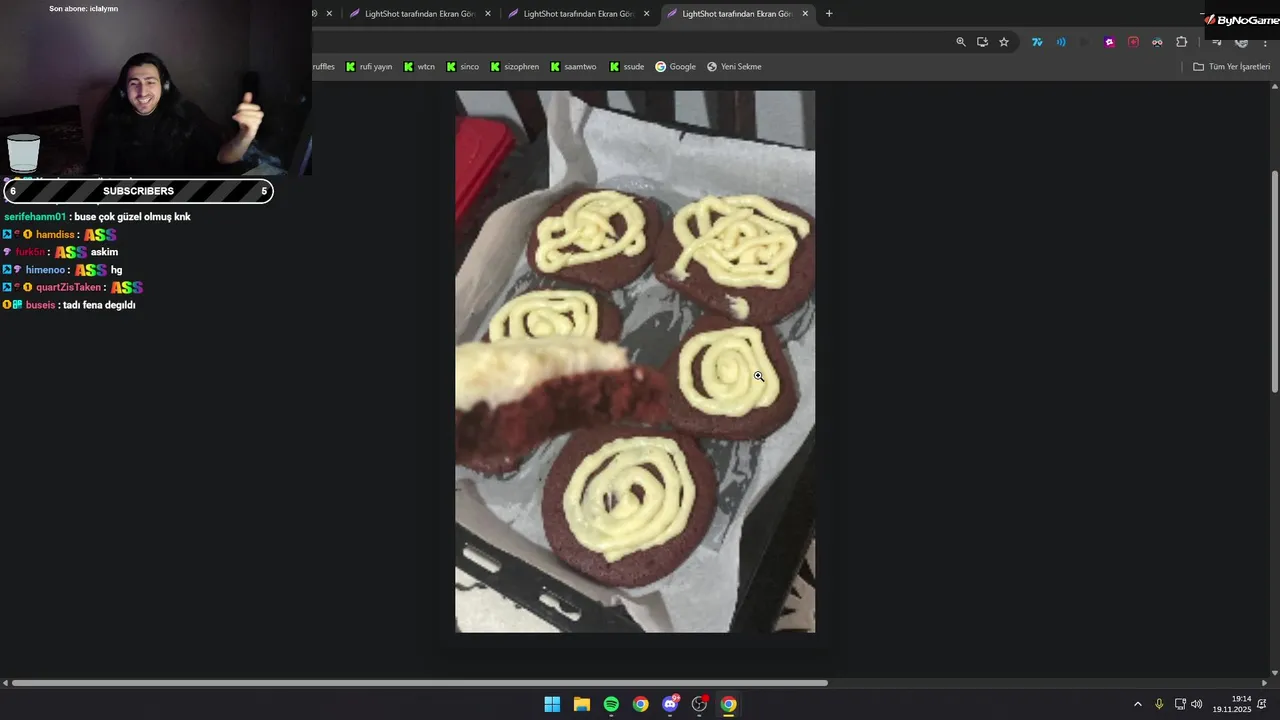
Task: Click the volume speaker tray icon
Action: [x=1197, y=704]
